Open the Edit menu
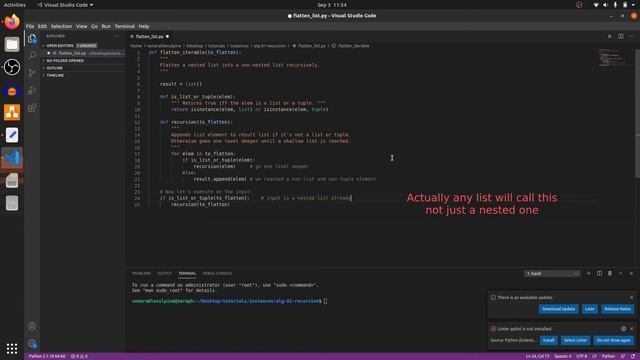The height and width of the screenshot is (360, 640). coord(42,26)
